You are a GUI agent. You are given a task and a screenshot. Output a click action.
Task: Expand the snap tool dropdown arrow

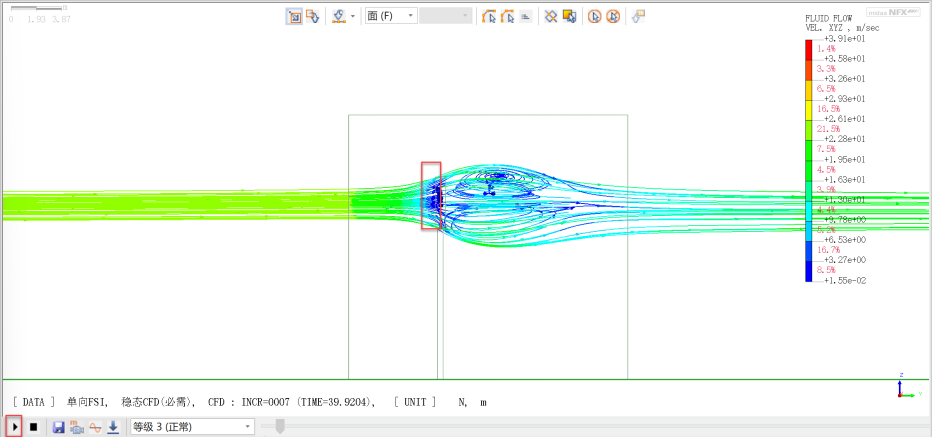tap(353, 17)
